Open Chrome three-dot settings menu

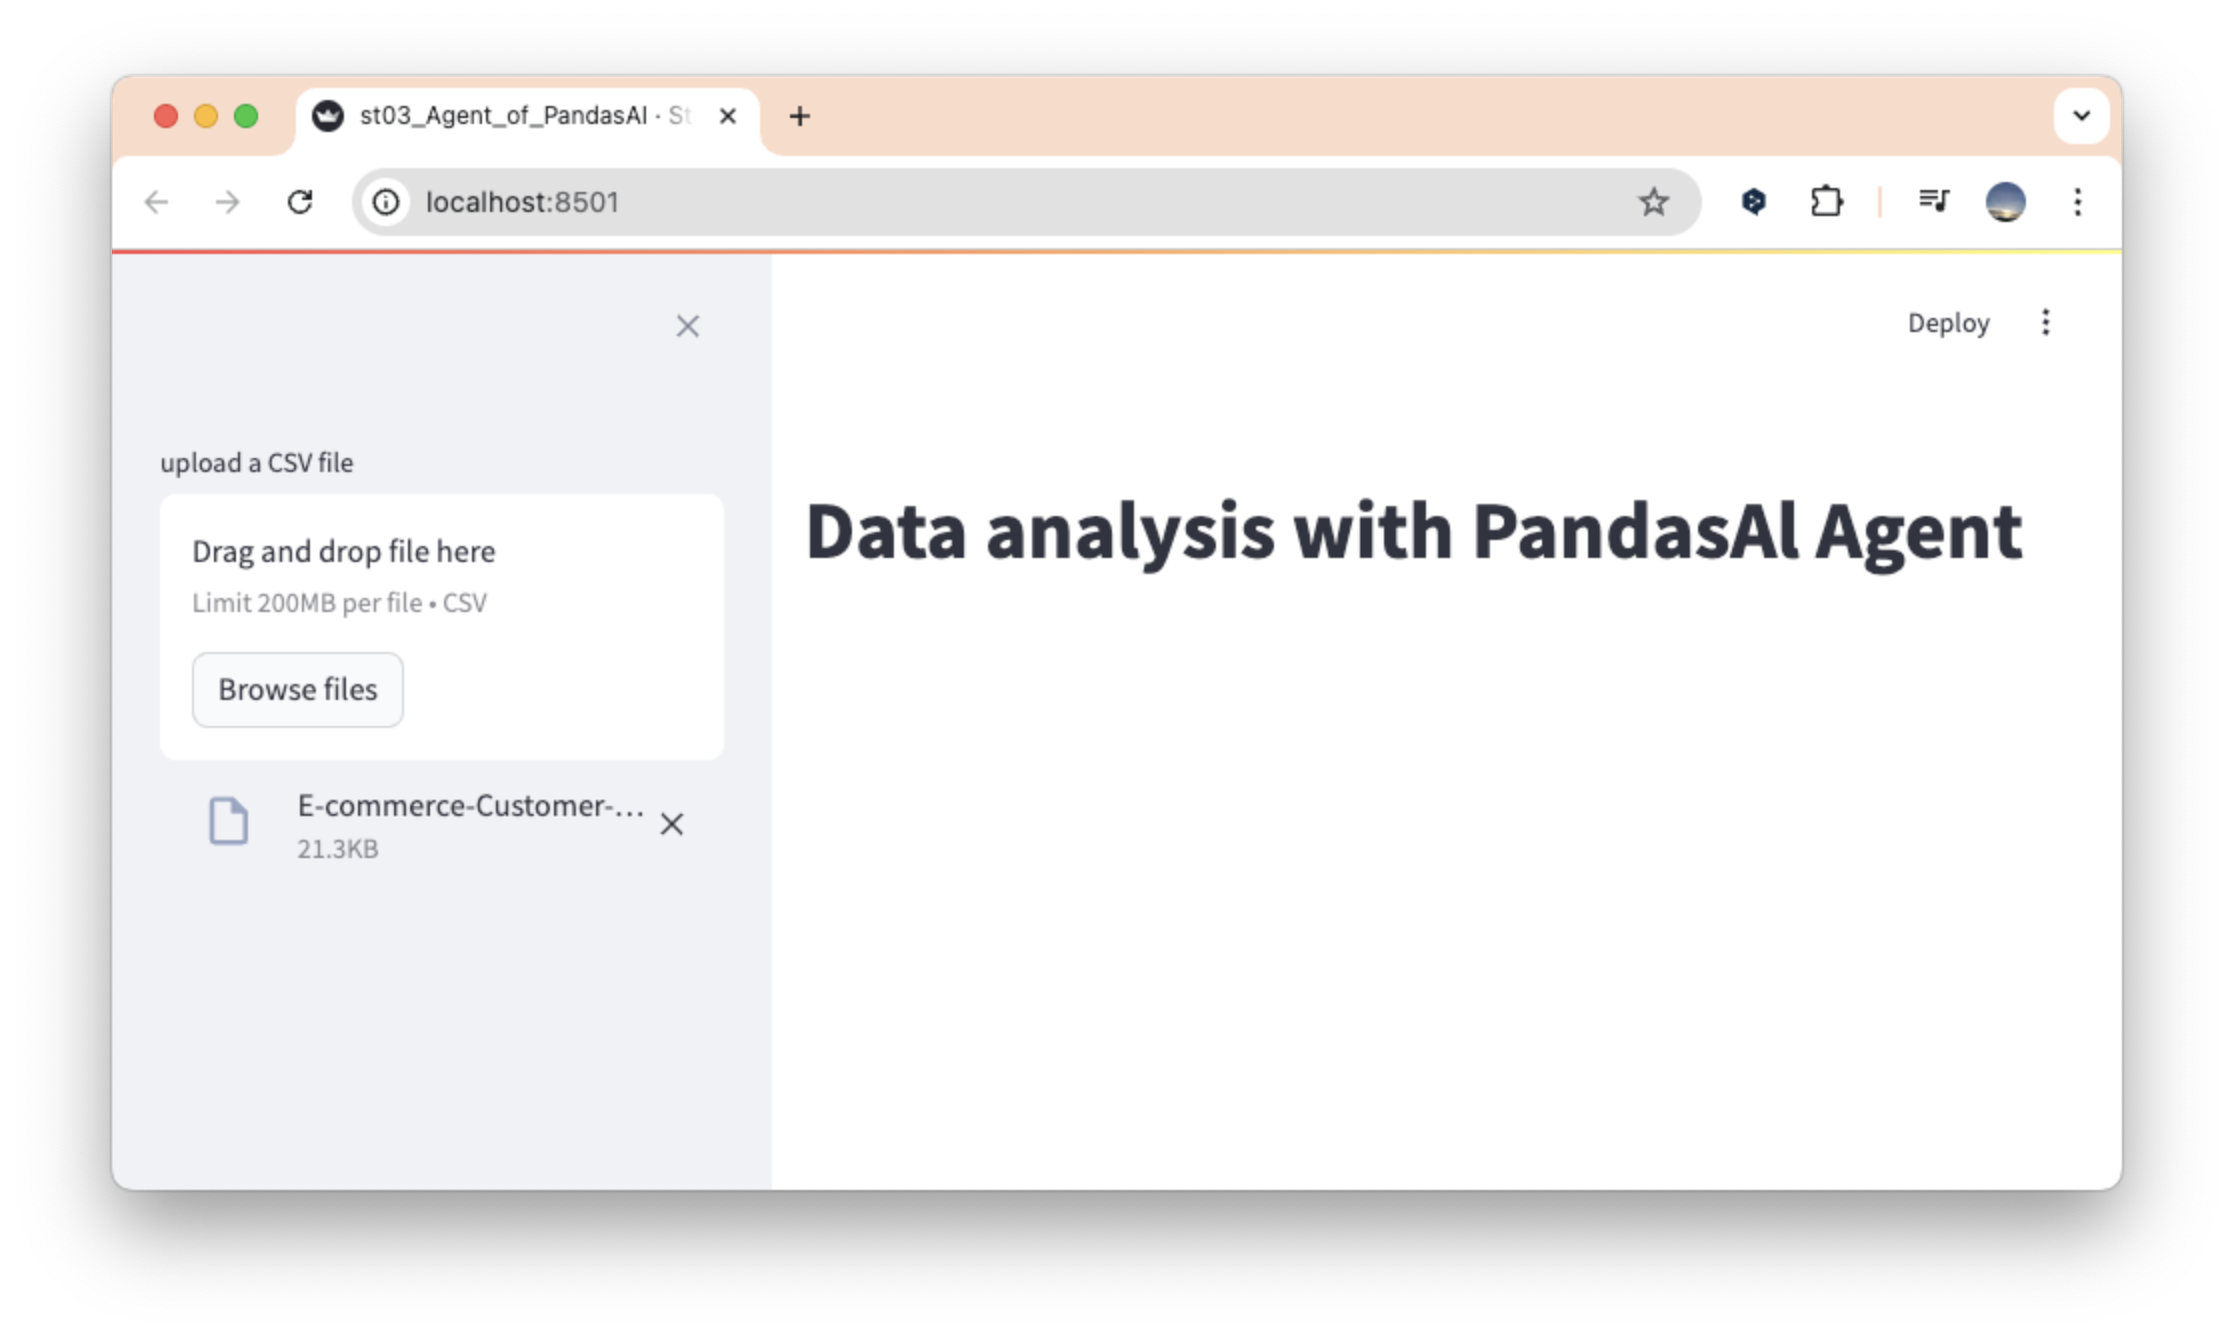click(x=2077, y=202)
